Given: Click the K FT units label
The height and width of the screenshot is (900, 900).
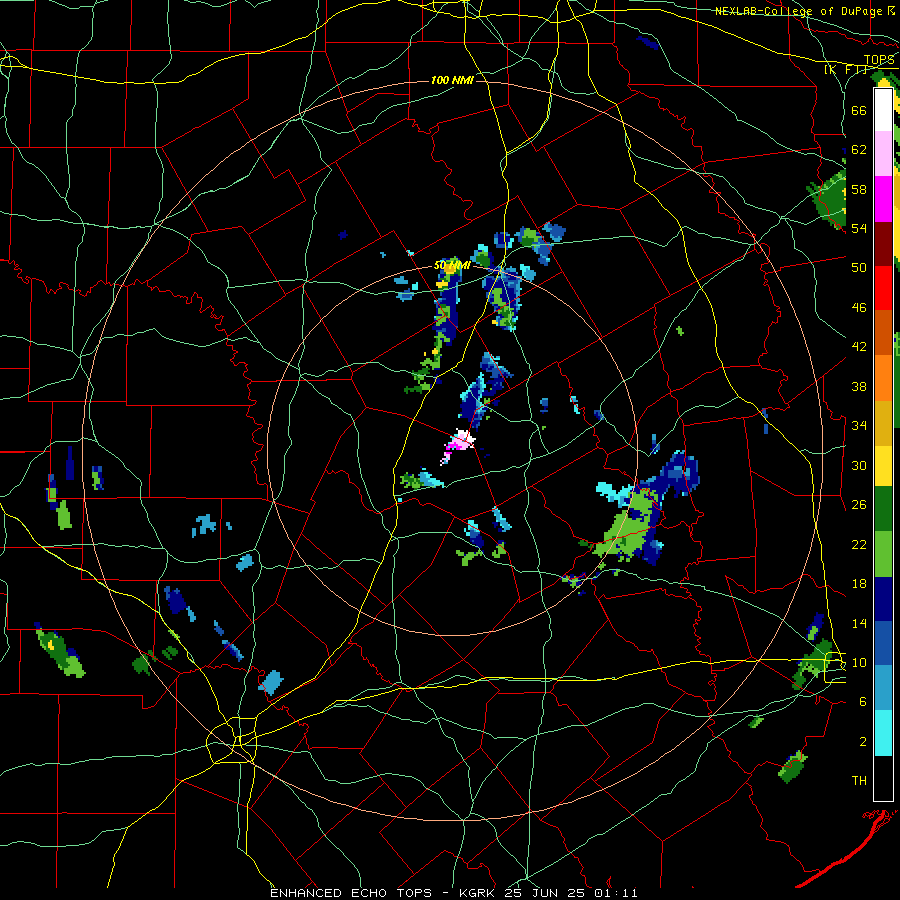Looking at the screenshot, I should (845, 70).
